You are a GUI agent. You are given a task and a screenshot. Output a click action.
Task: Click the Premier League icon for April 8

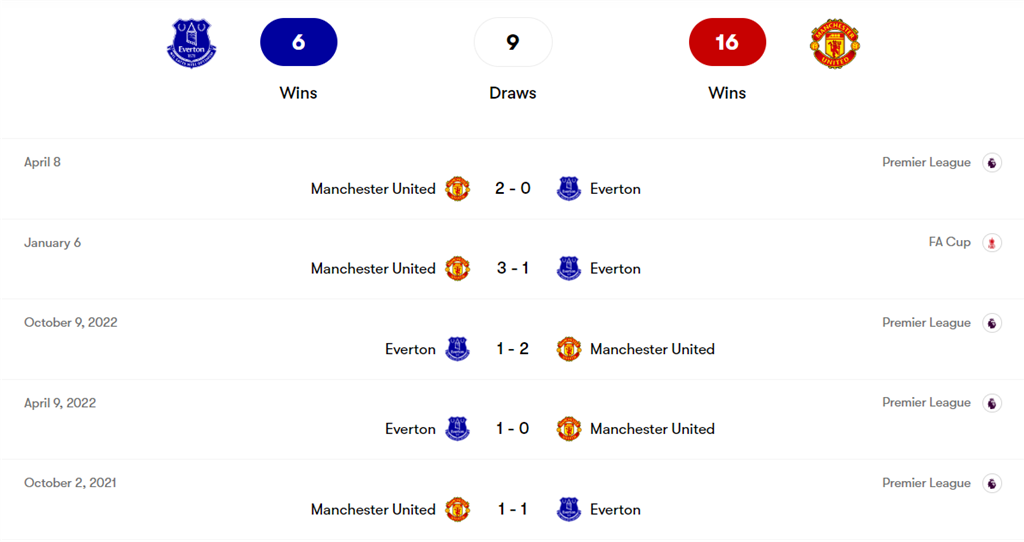click(x=991, y=163)
